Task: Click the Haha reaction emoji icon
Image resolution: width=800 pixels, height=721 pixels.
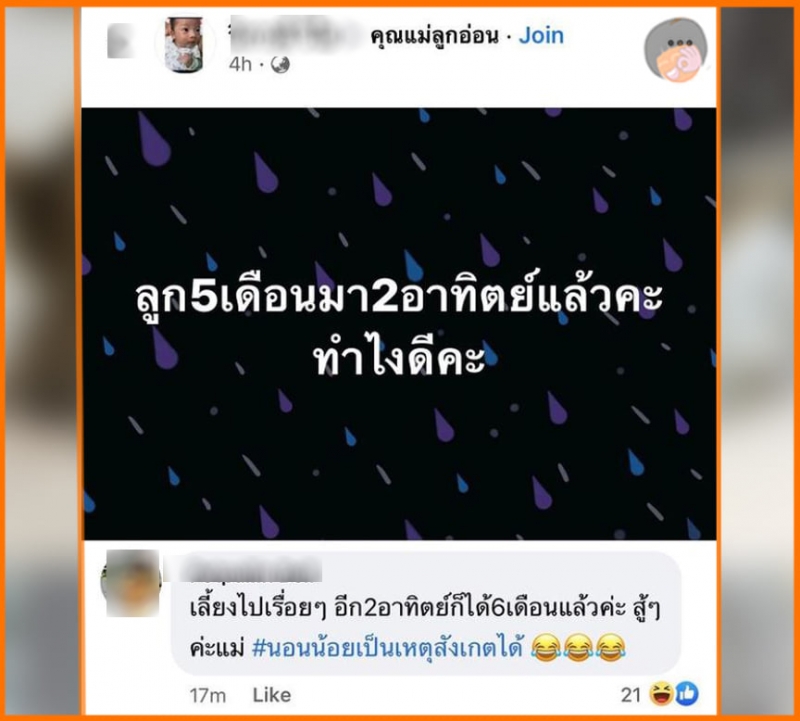Action: pyautogui.click(x=661, y=694)
